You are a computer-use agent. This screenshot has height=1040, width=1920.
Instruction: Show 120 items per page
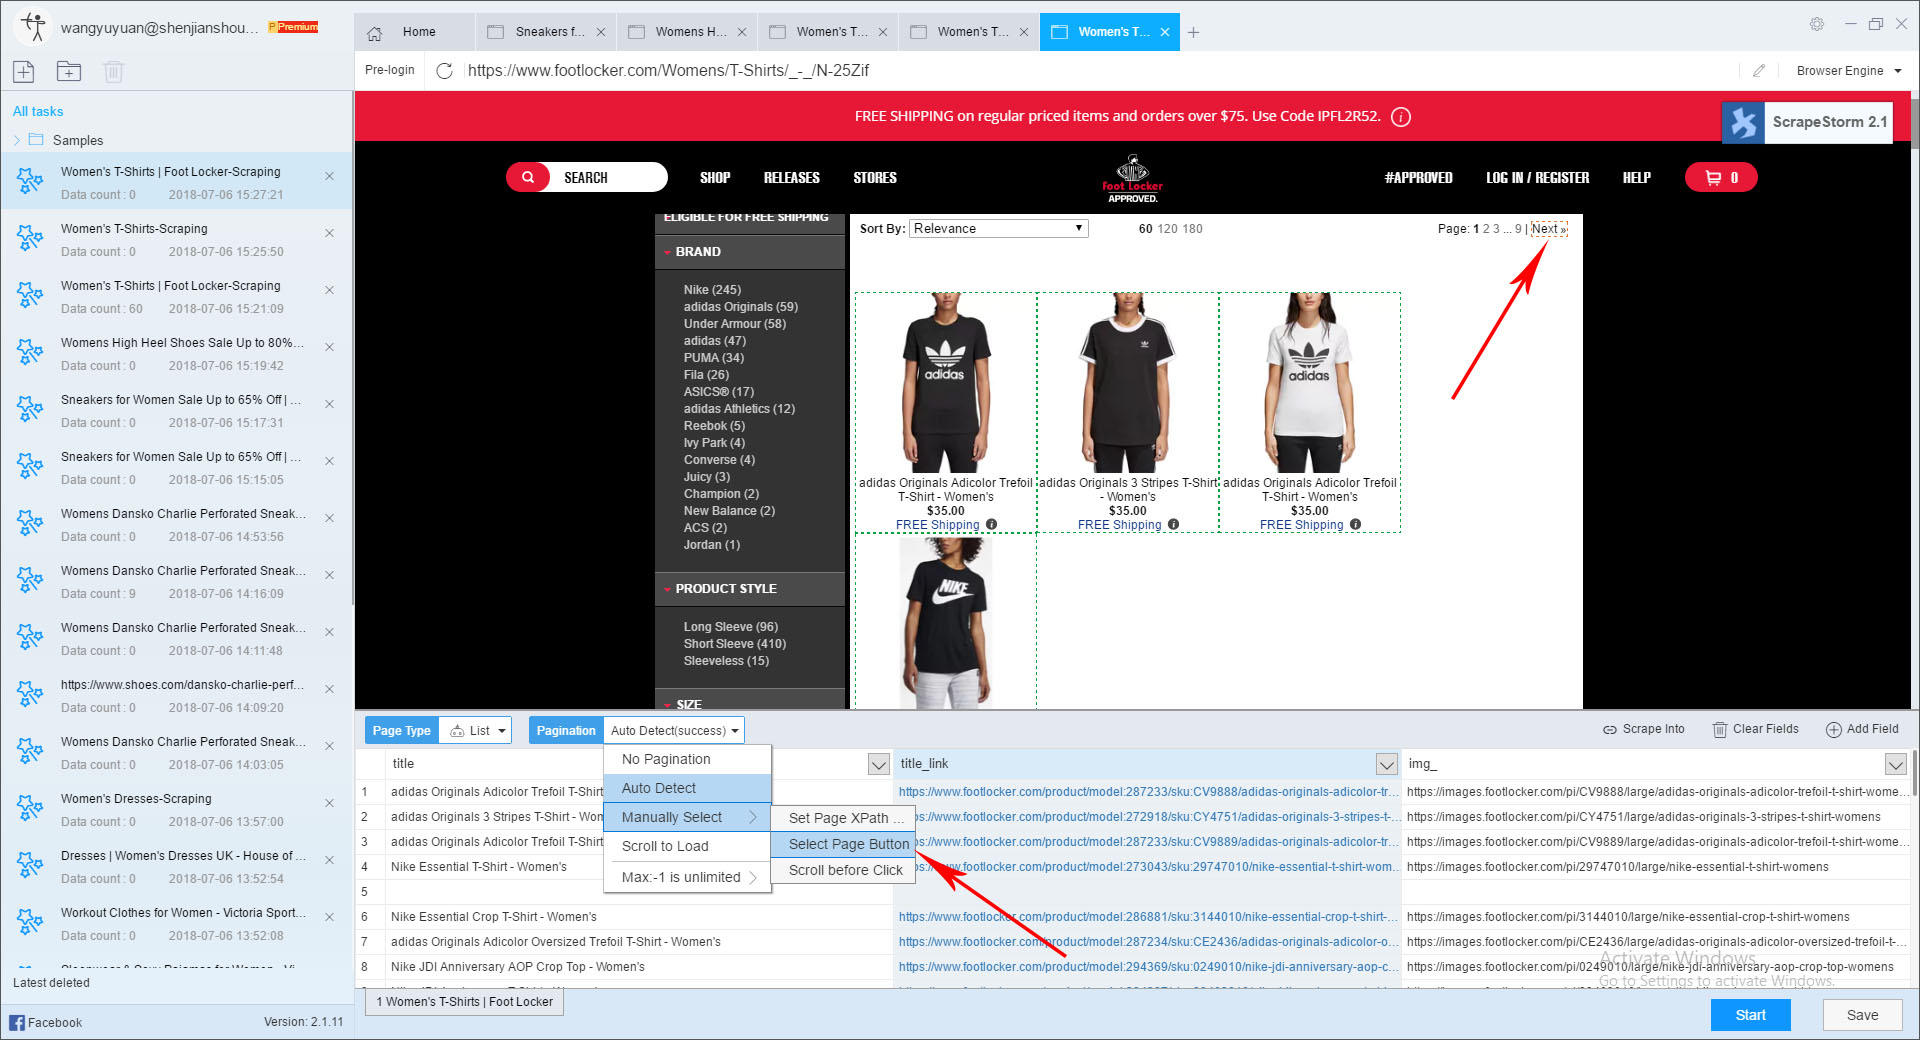1167,228
